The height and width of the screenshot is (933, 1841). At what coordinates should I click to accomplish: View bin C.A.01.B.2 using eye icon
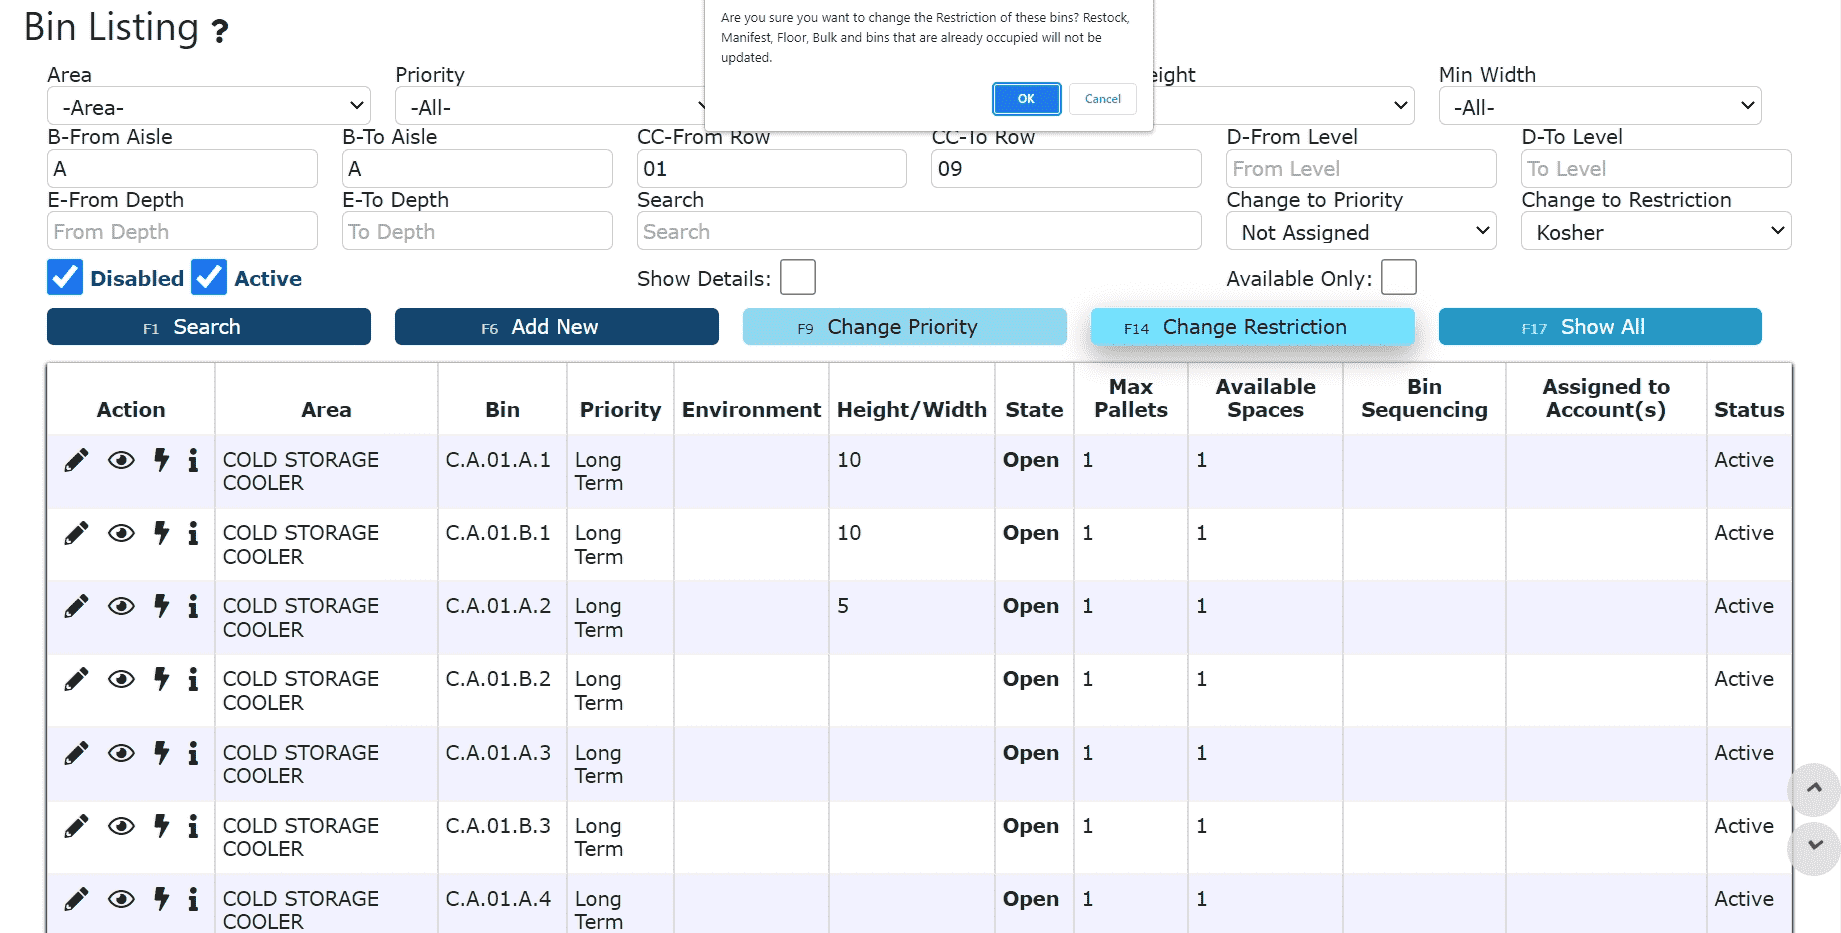pos(121,679)
